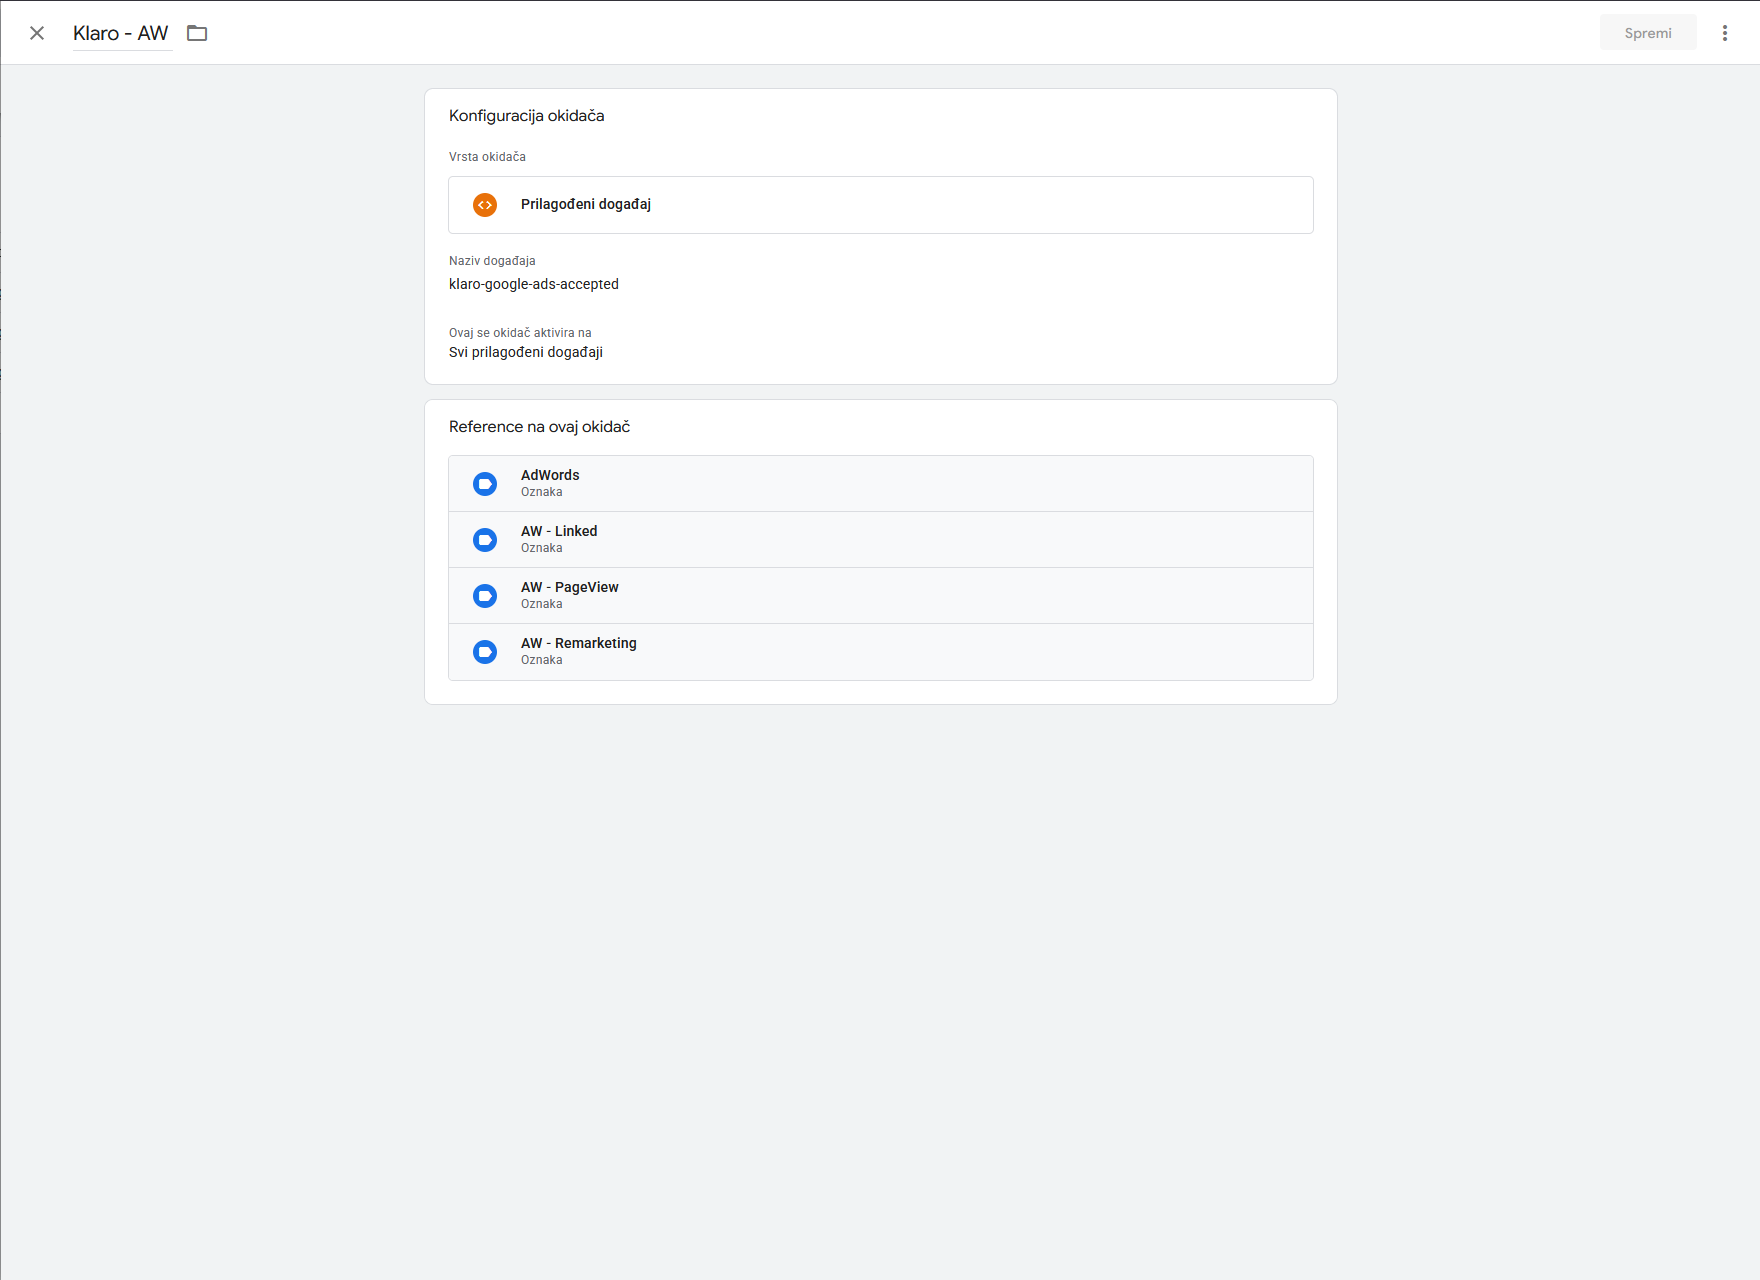Image resolution: width=1760 pixels, height=1280 pixels.
Task: Click the Ovaj se okidač aktivira na label
Action: [x=520, y=333]
